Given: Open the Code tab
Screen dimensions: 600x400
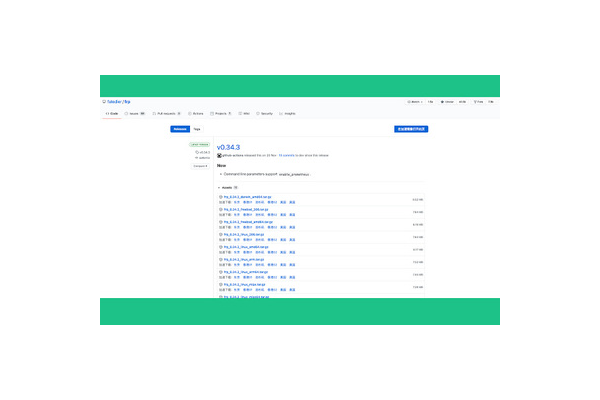Looking at the screenshot, I should 112,113.
